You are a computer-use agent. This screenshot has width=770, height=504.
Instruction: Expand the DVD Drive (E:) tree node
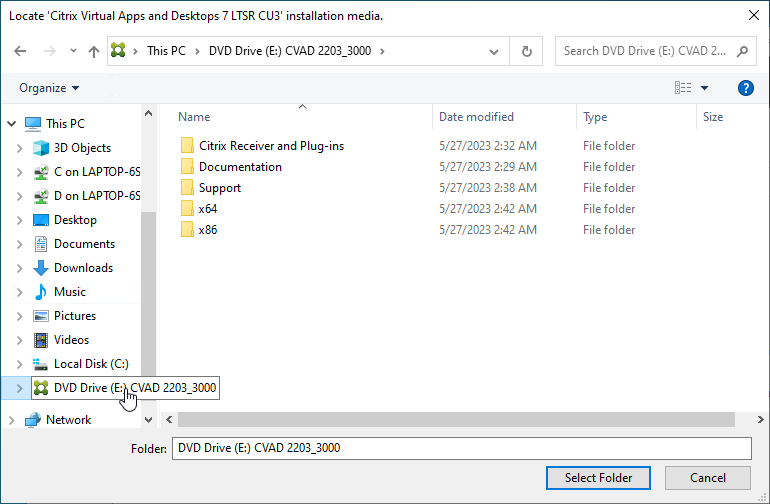click(20, 388)
